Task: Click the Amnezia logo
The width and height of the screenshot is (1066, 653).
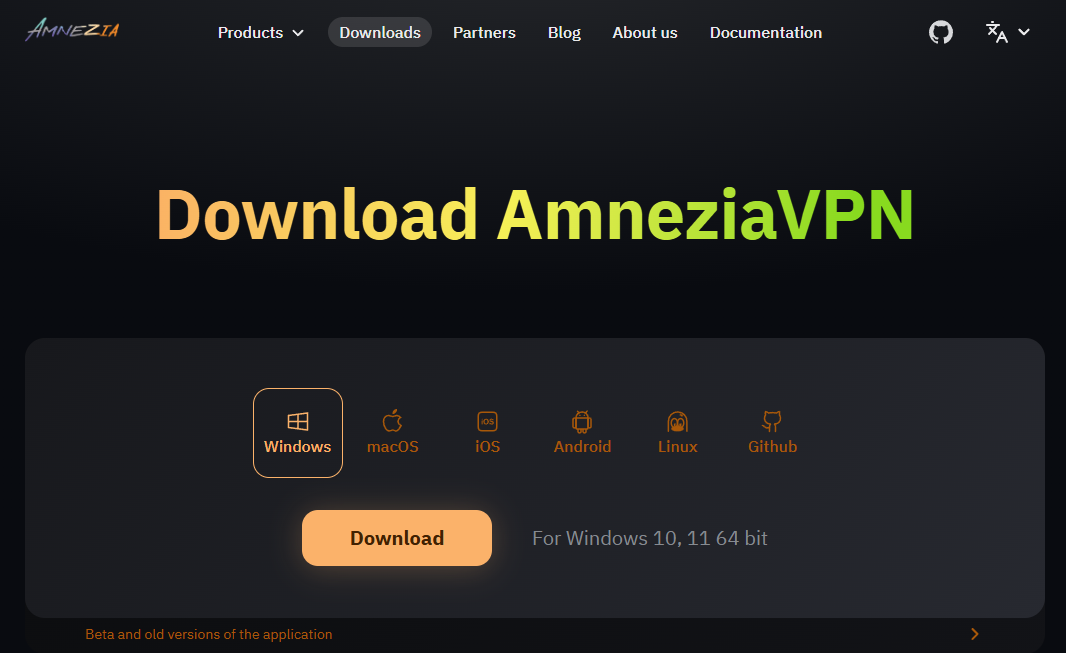Action: click(72, 29)
